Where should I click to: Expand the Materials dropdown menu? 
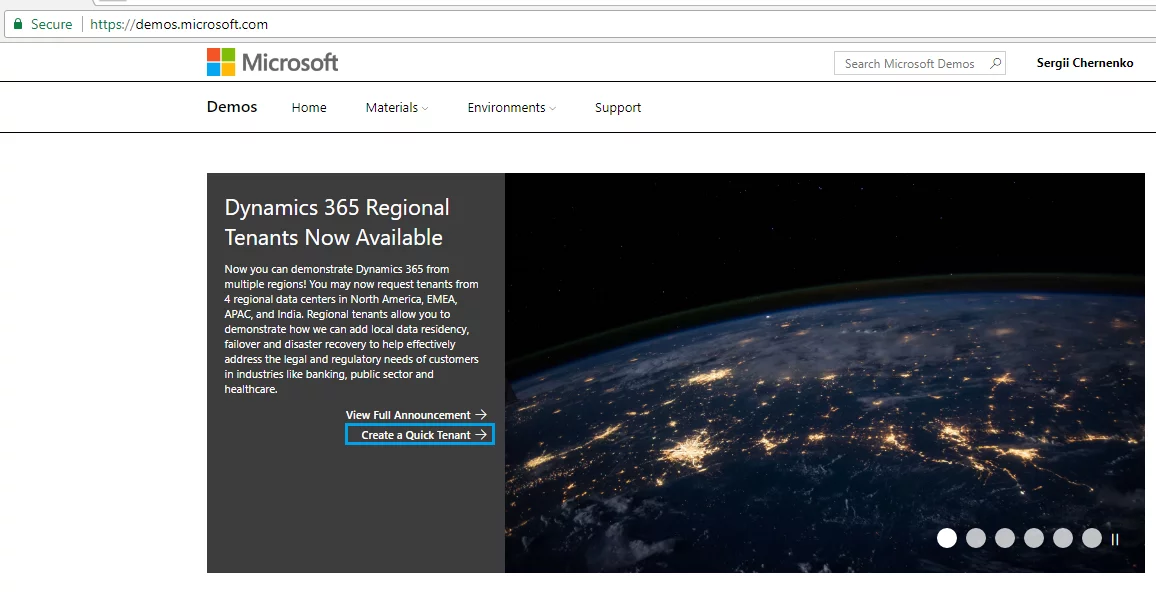coord(396,108)
